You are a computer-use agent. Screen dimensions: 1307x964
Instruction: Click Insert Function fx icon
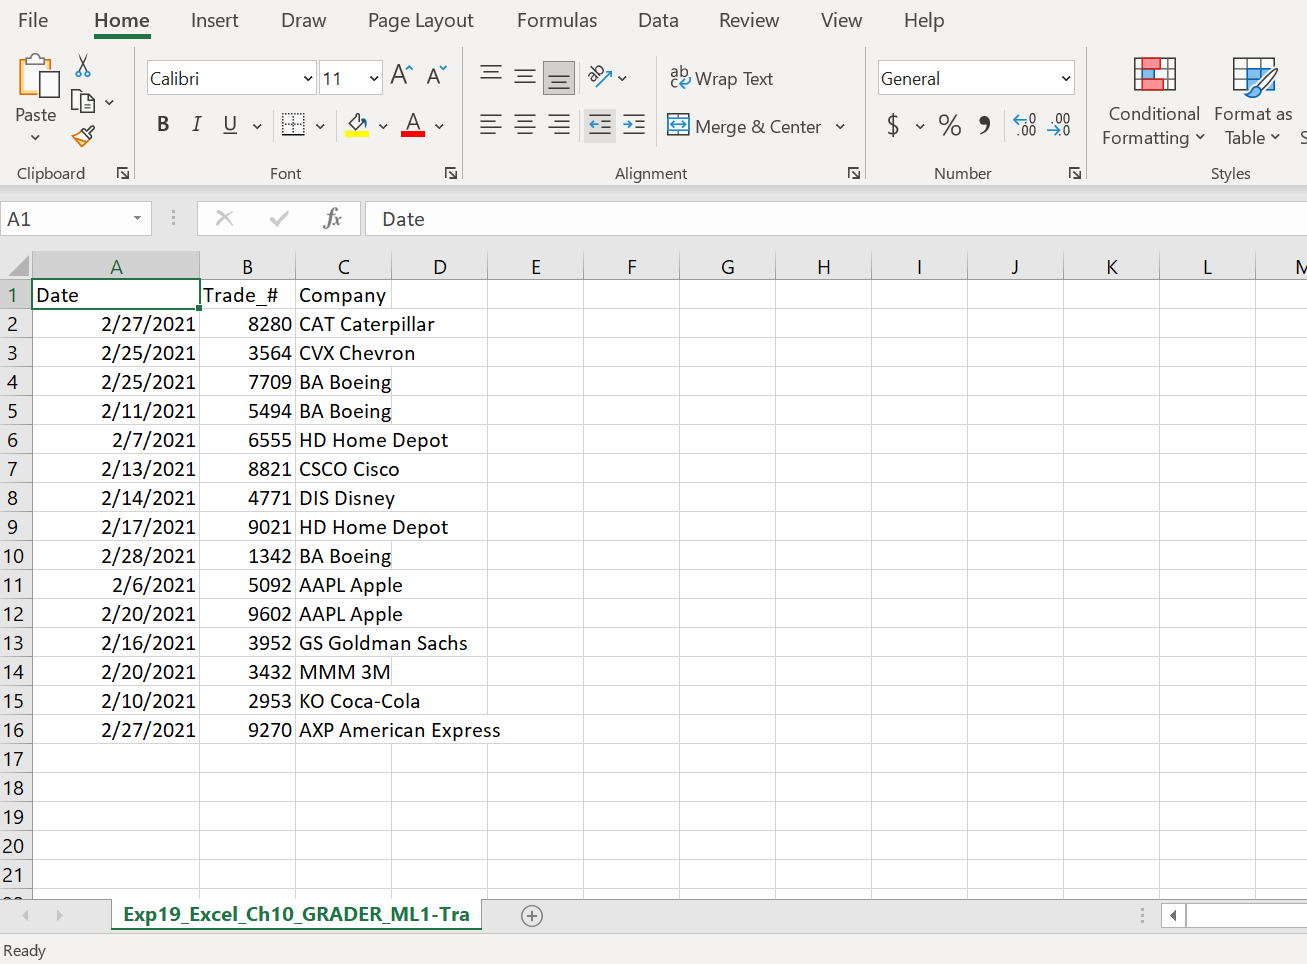click(333, 219)
